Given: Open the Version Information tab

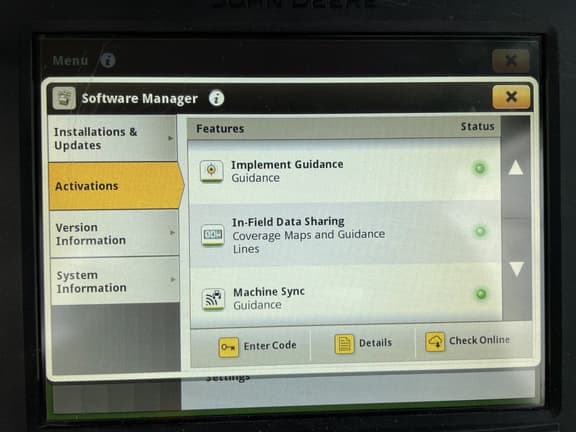Looking at the screenshot, I should (x=115, y=234).
